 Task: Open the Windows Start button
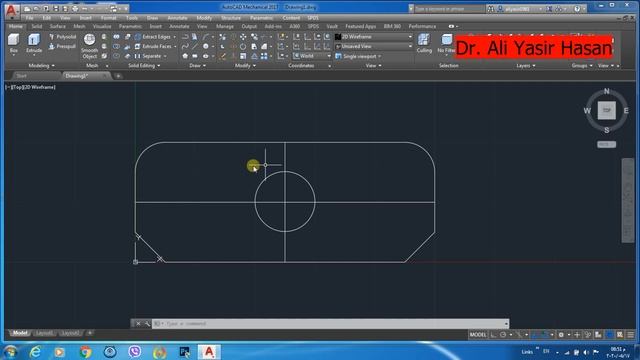pyautogui.click(x=10, y=352)
